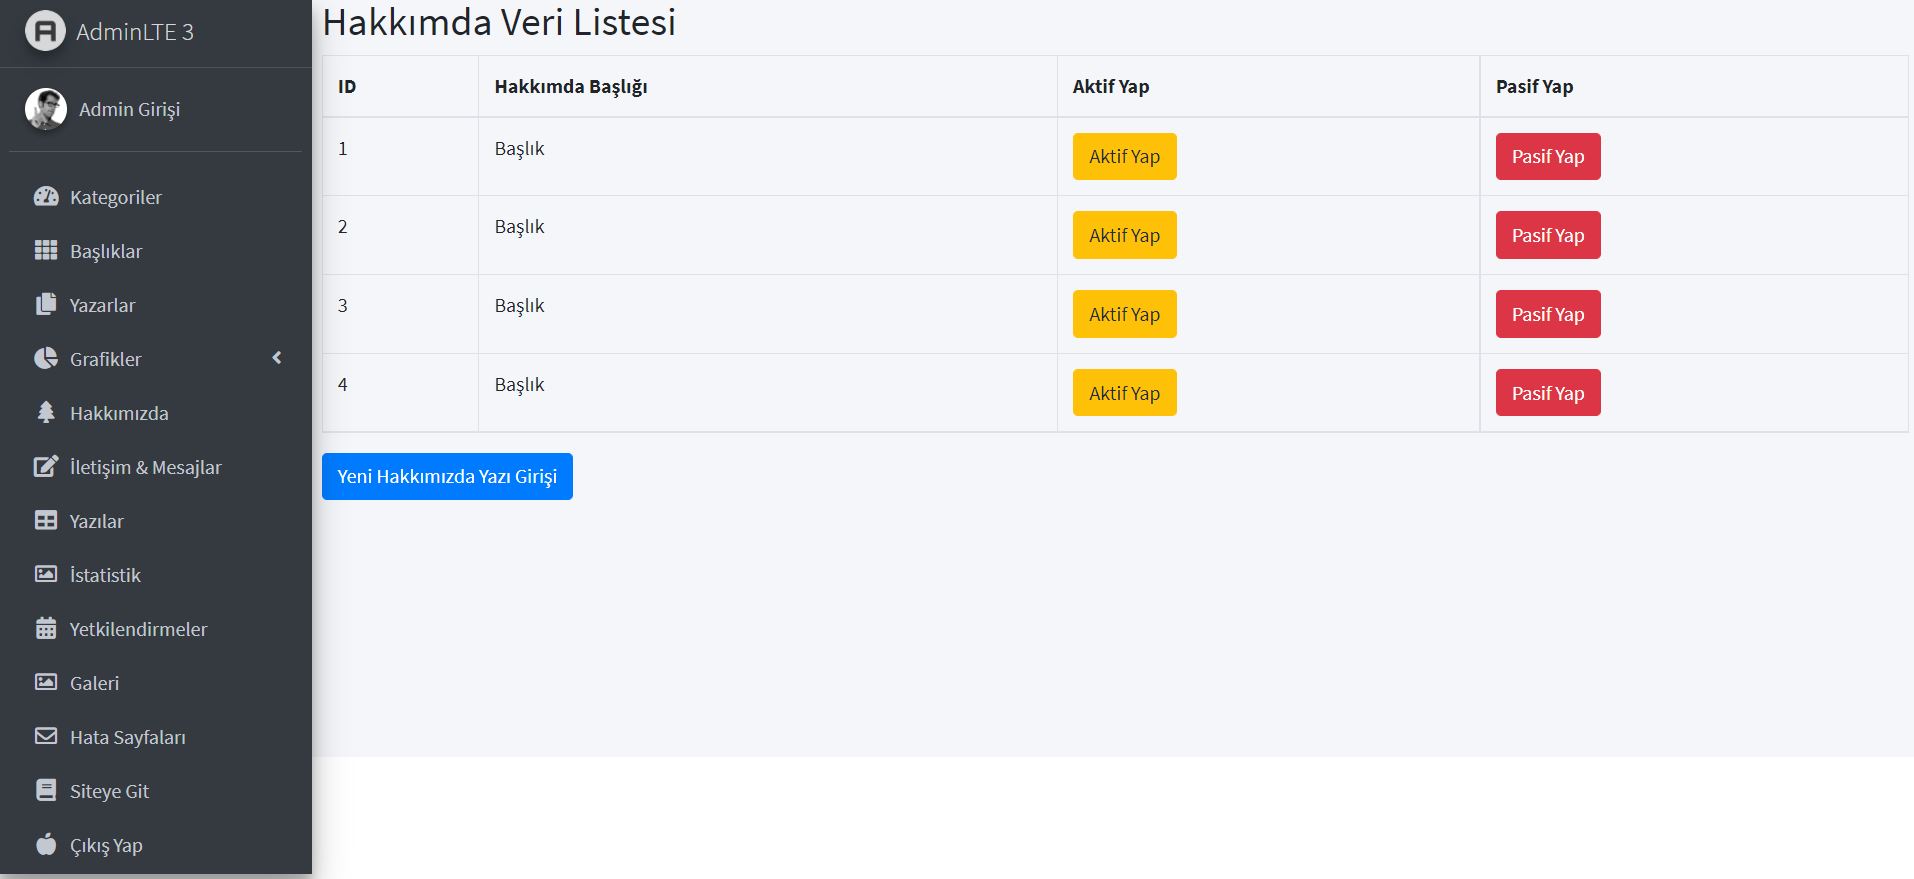Open the Admin Girişi user avatar
This screenshot has width=1914, height=879.
point(45,109)
